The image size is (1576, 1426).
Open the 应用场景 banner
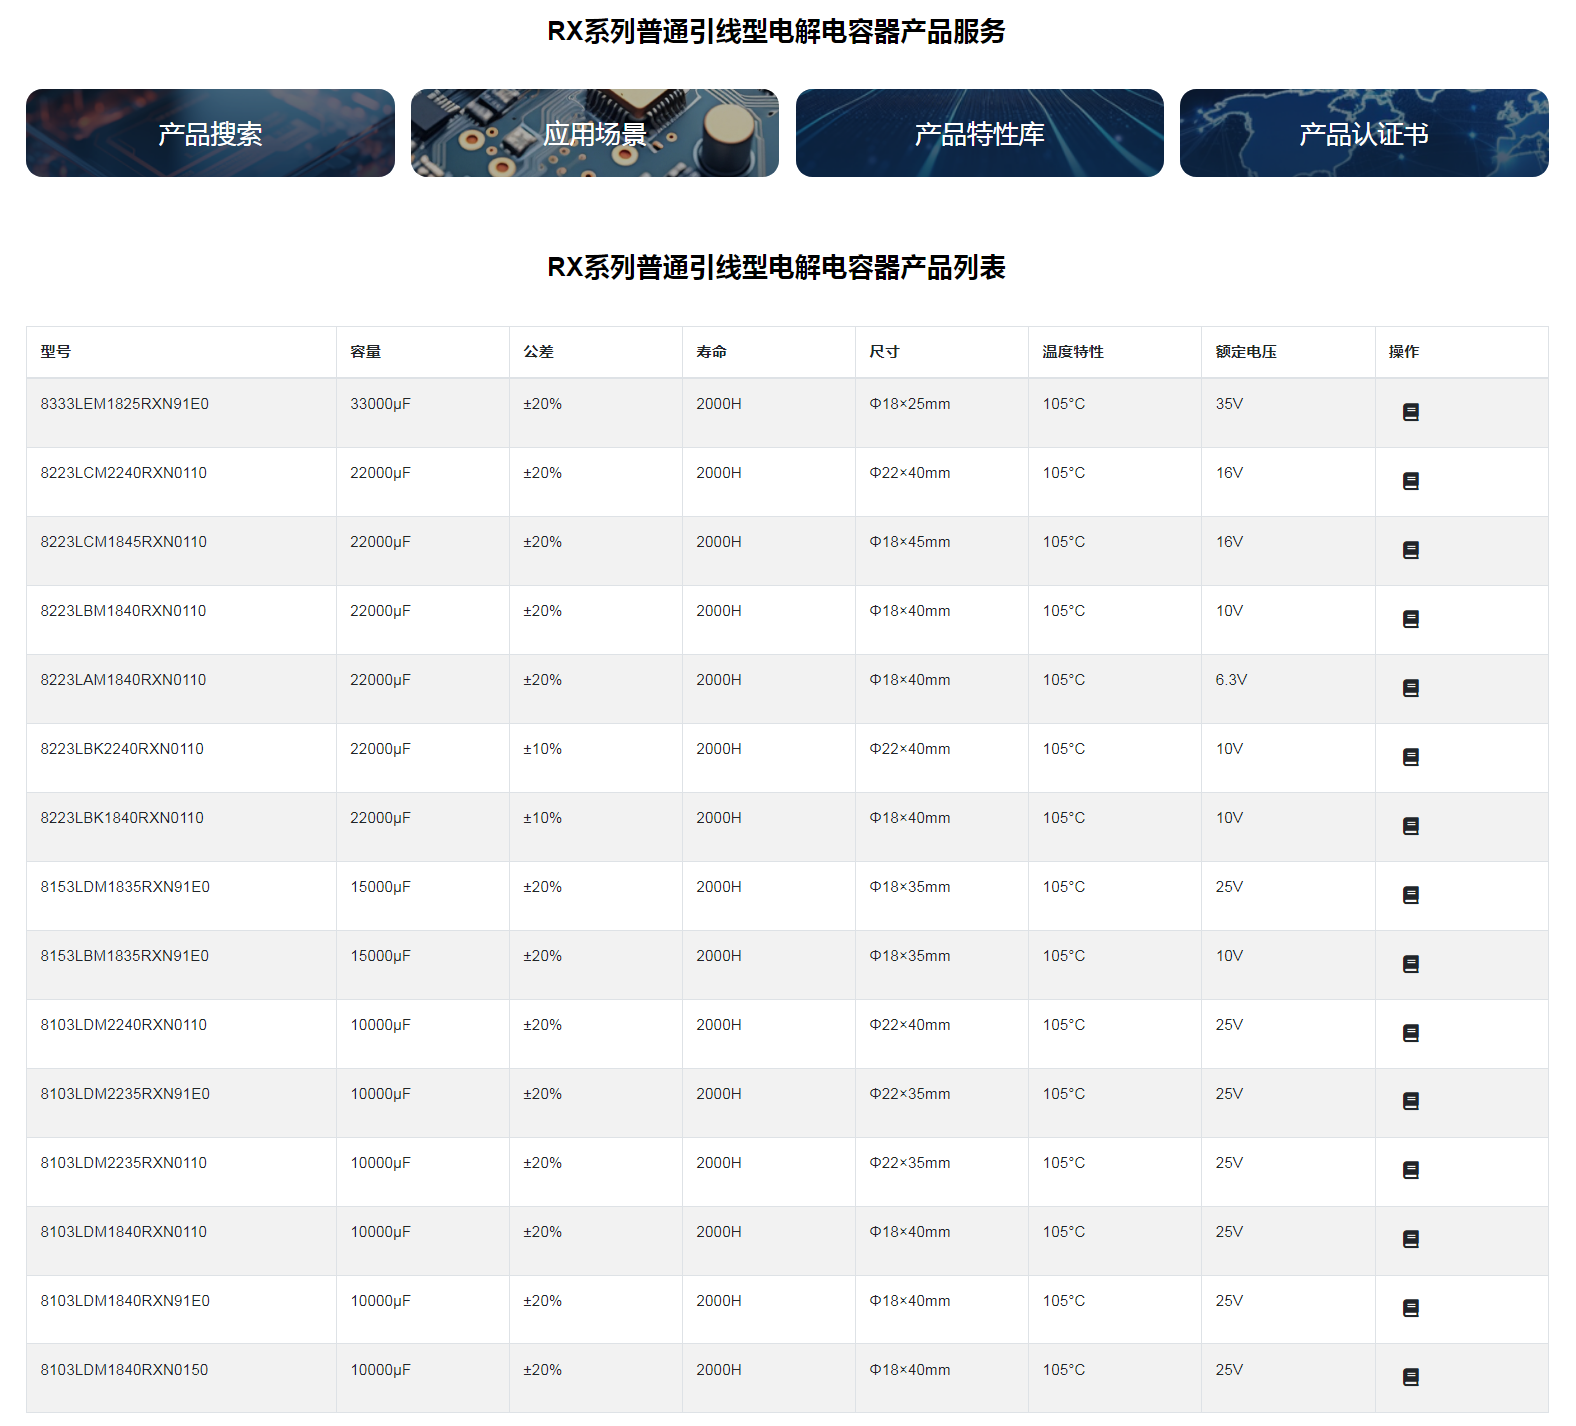(595, 133)
